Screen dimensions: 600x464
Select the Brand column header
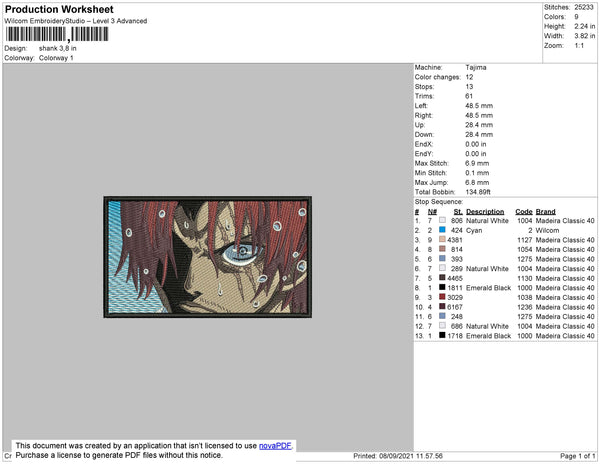(545, 212)
